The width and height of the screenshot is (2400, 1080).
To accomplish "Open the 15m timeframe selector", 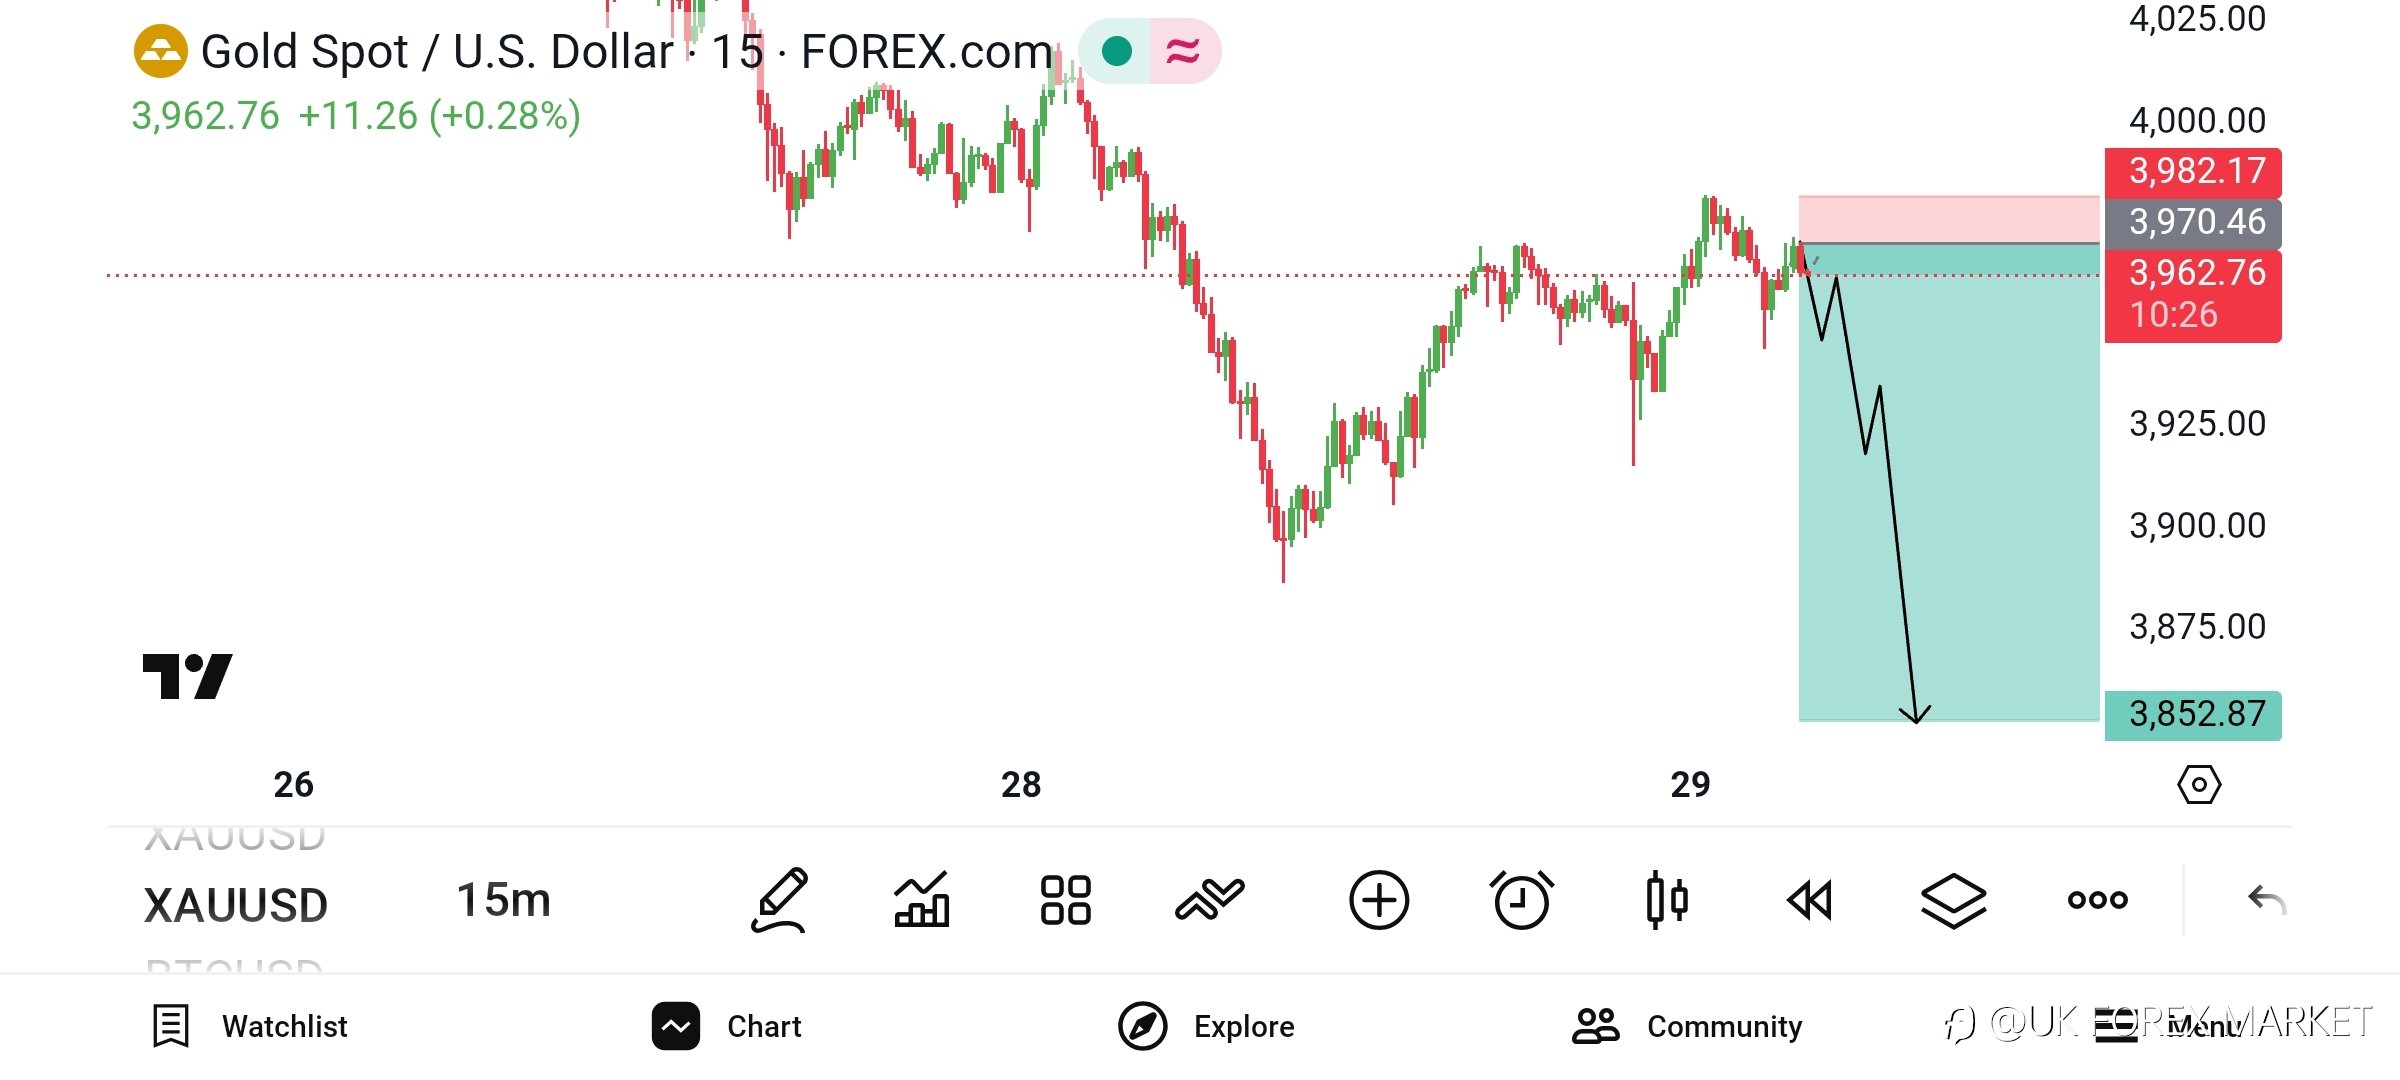I will (503, 900).
